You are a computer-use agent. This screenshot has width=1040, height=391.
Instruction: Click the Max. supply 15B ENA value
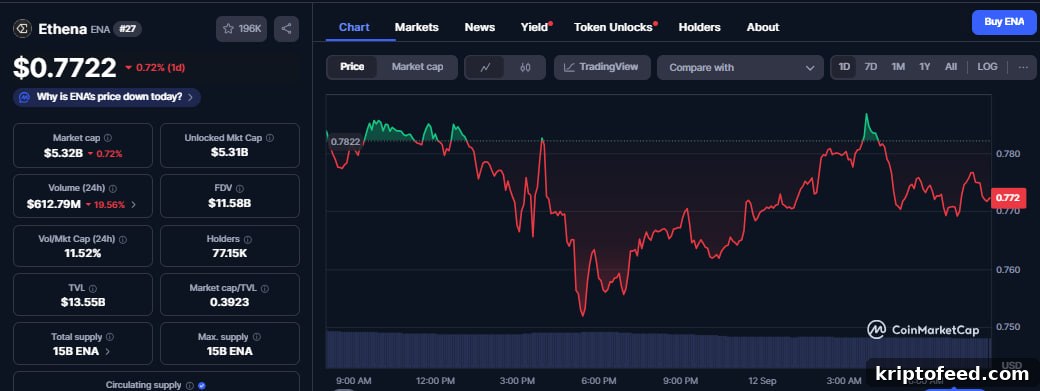229,351
